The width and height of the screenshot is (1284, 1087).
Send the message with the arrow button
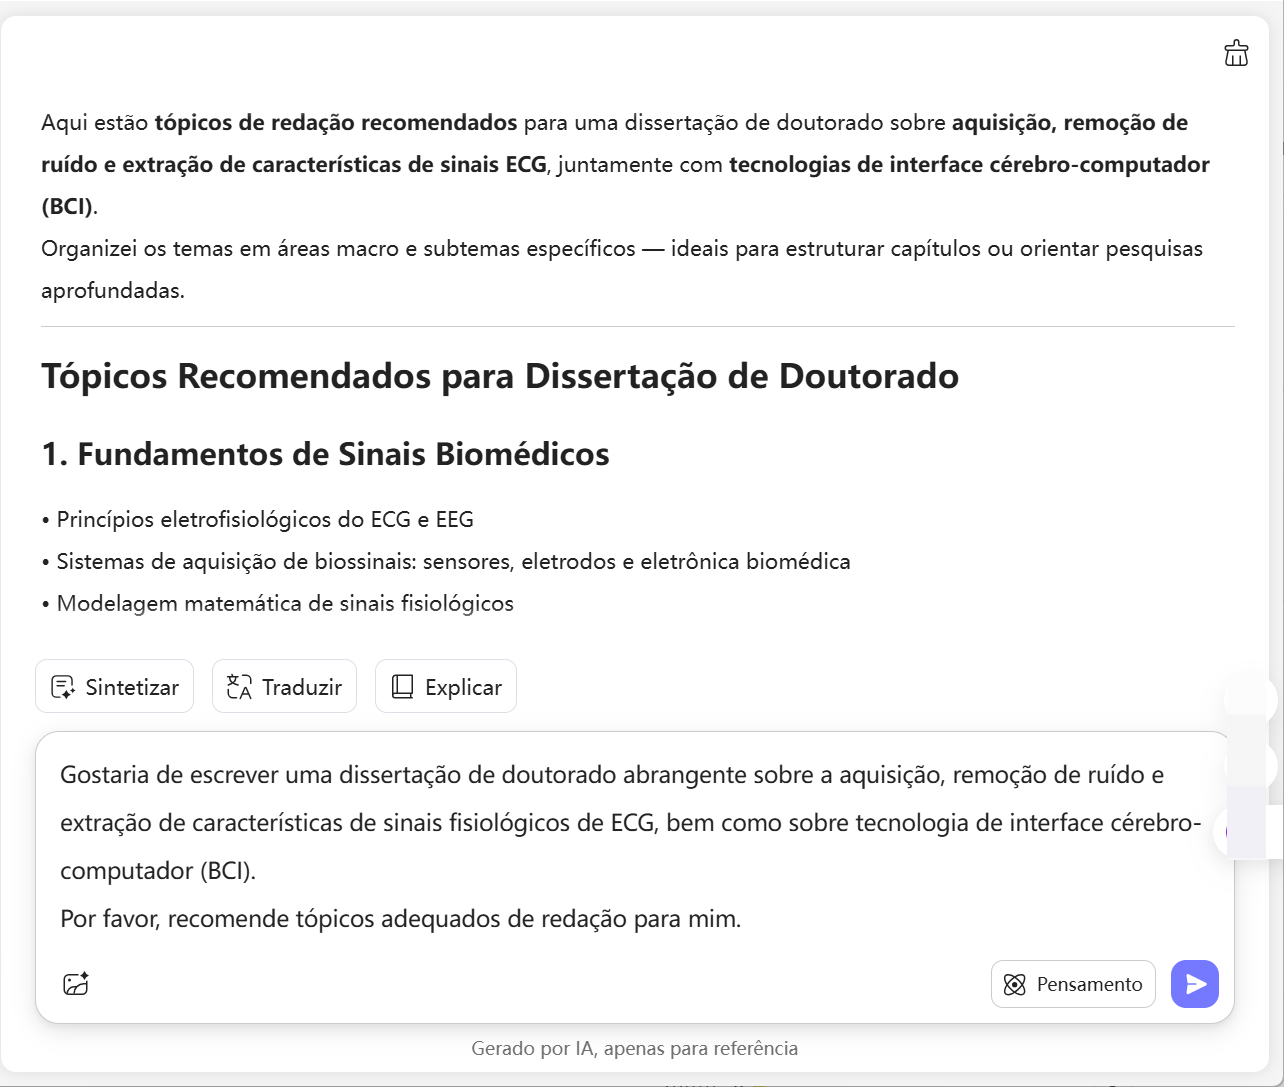click(x=1195, y=984)
